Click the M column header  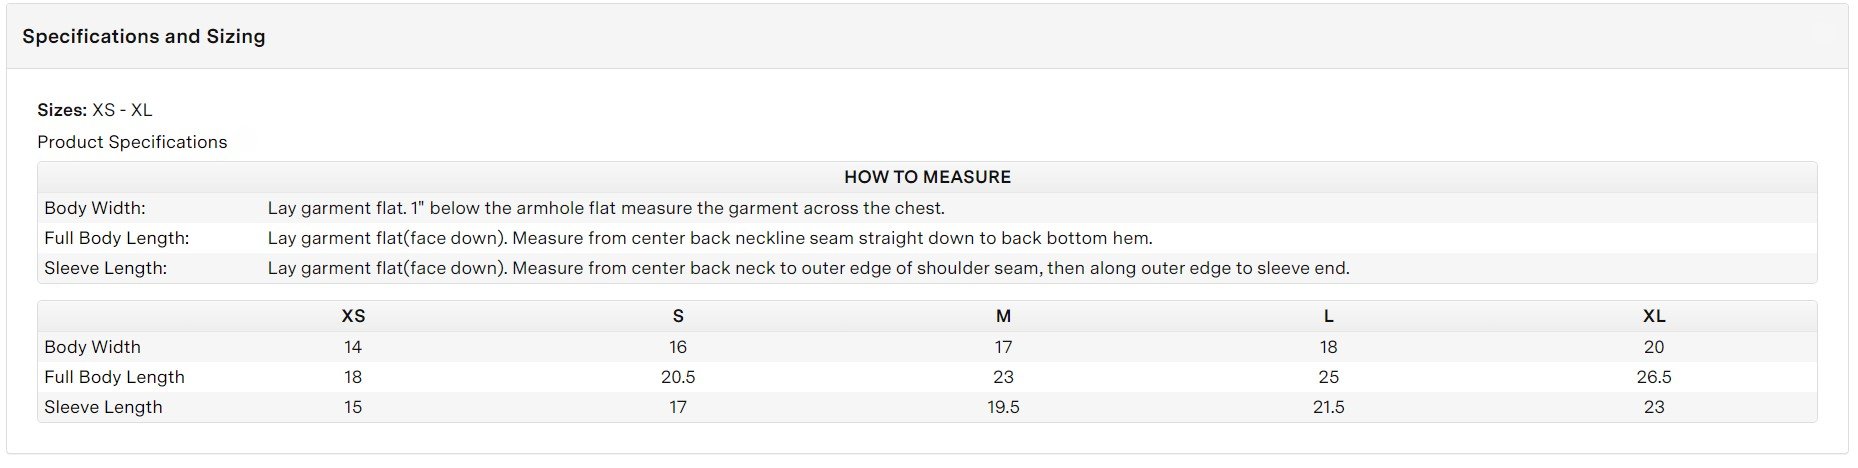pos(1003,316)
